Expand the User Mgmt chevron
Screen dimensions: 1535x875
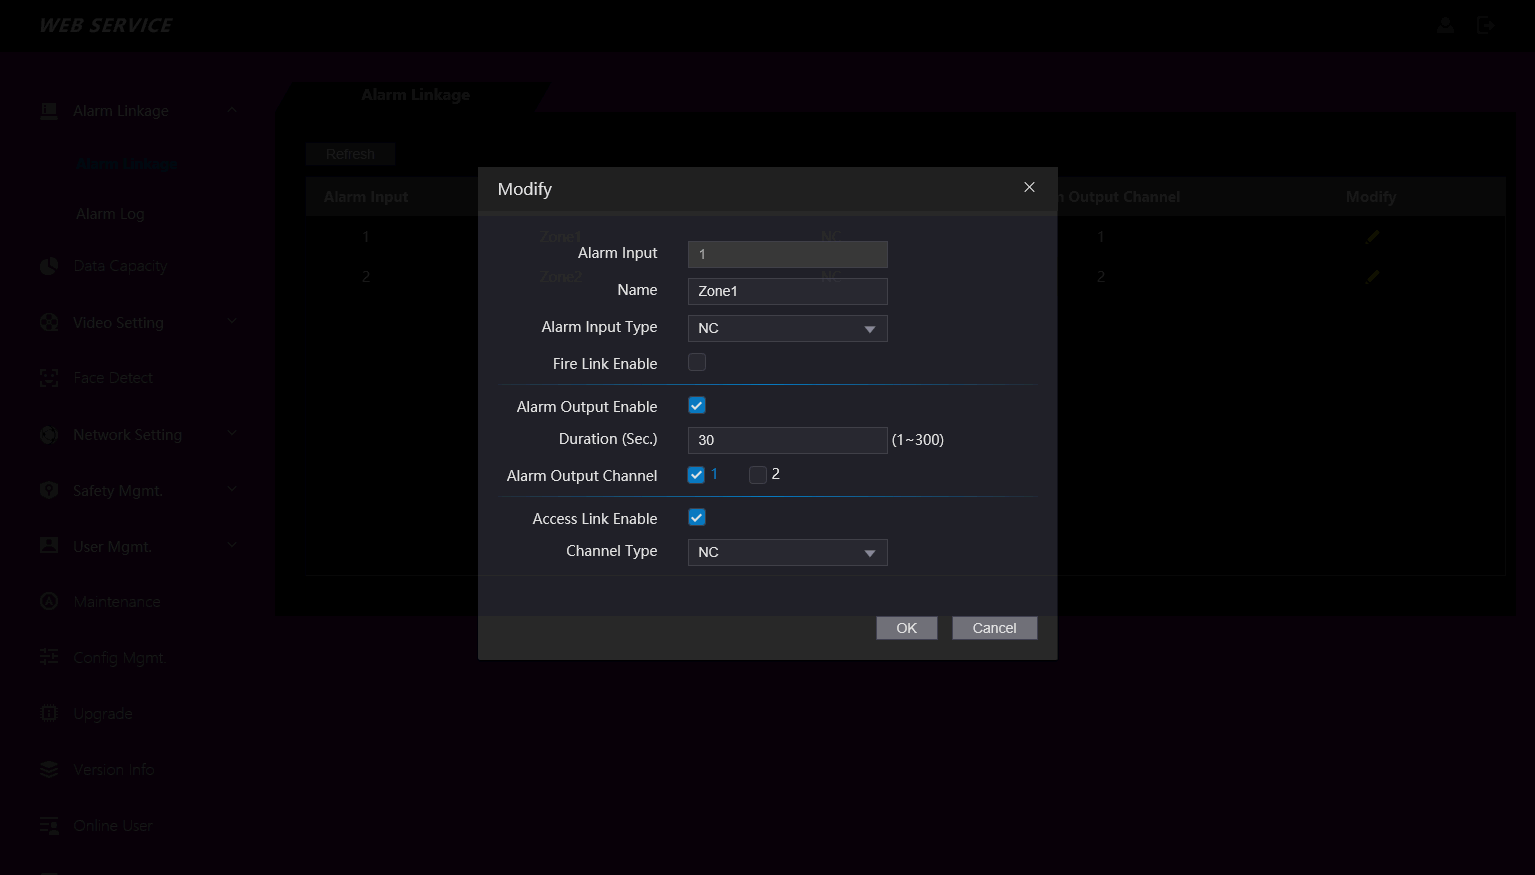pos(232,545)
